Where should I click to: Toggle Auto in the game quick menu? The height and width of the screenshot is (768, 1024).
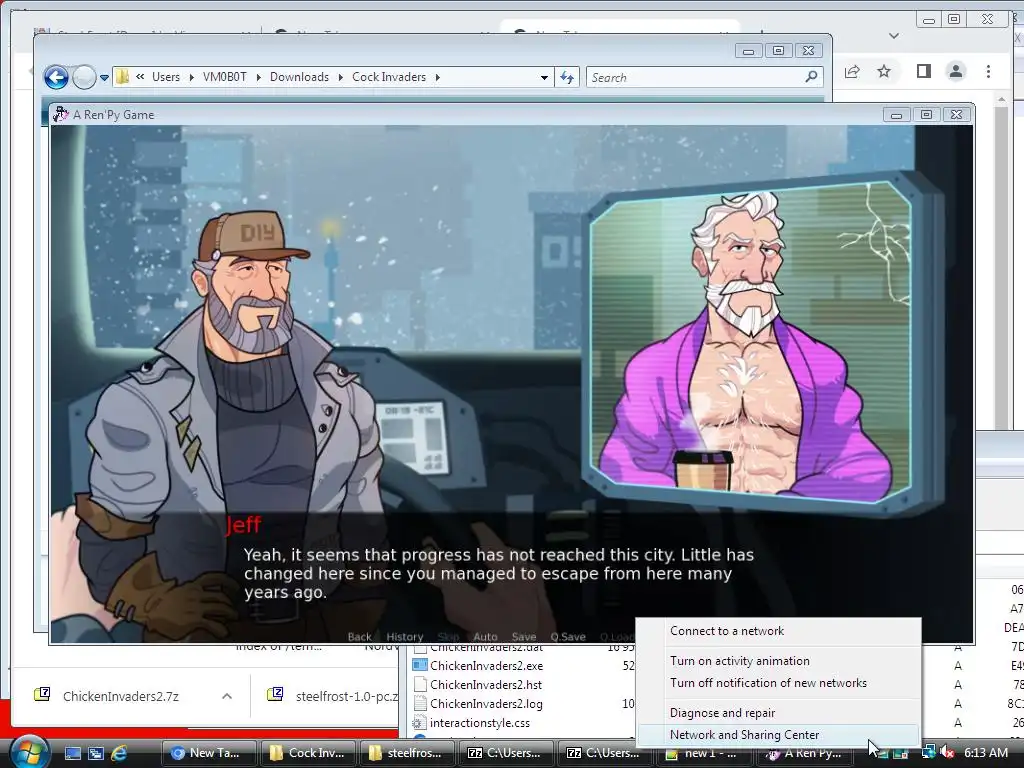pyautogui.click(x=485, y=637)
